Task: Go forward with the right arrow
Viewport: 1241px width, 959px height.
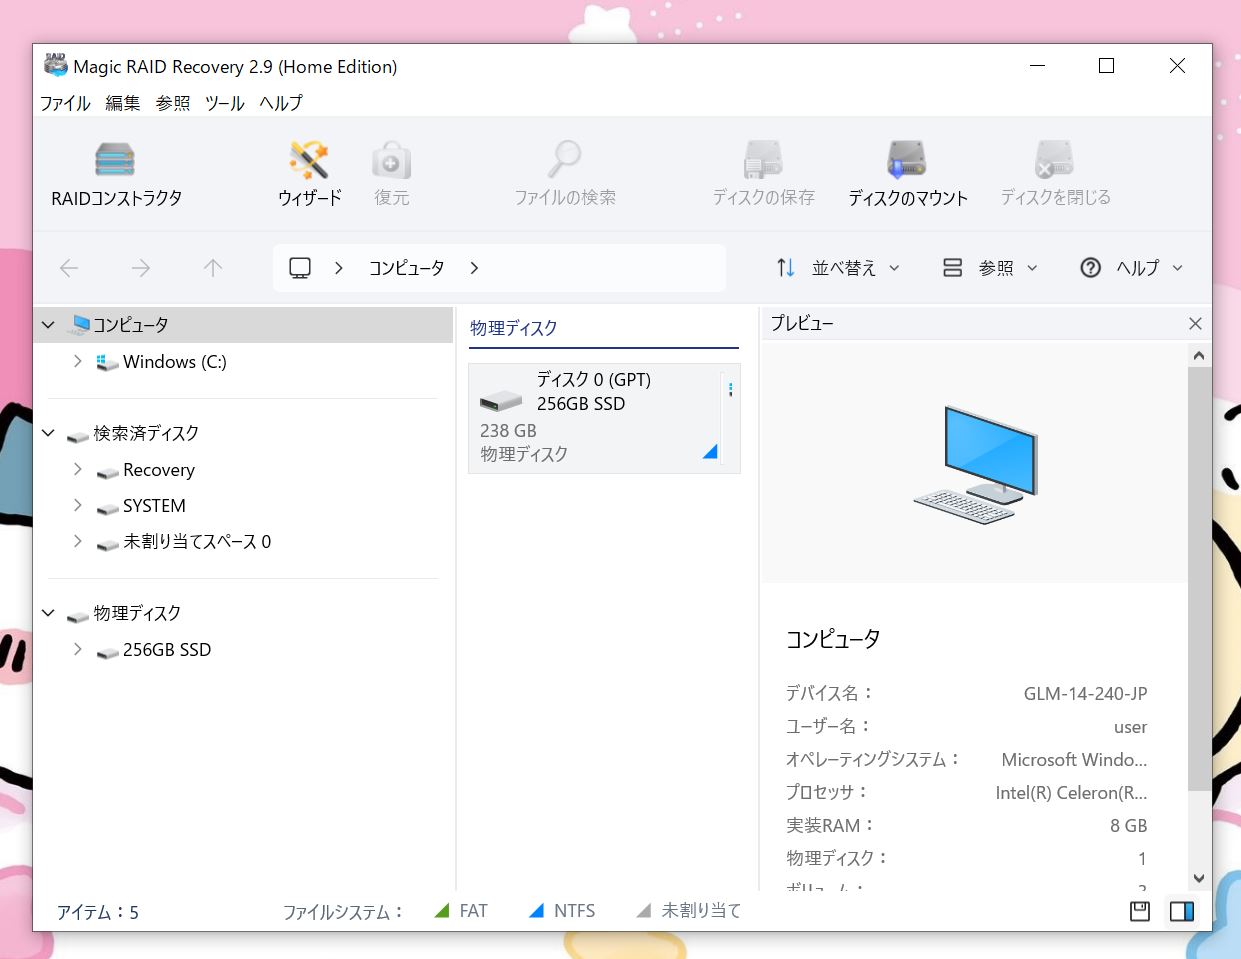Action: click(x=141, y=268)
